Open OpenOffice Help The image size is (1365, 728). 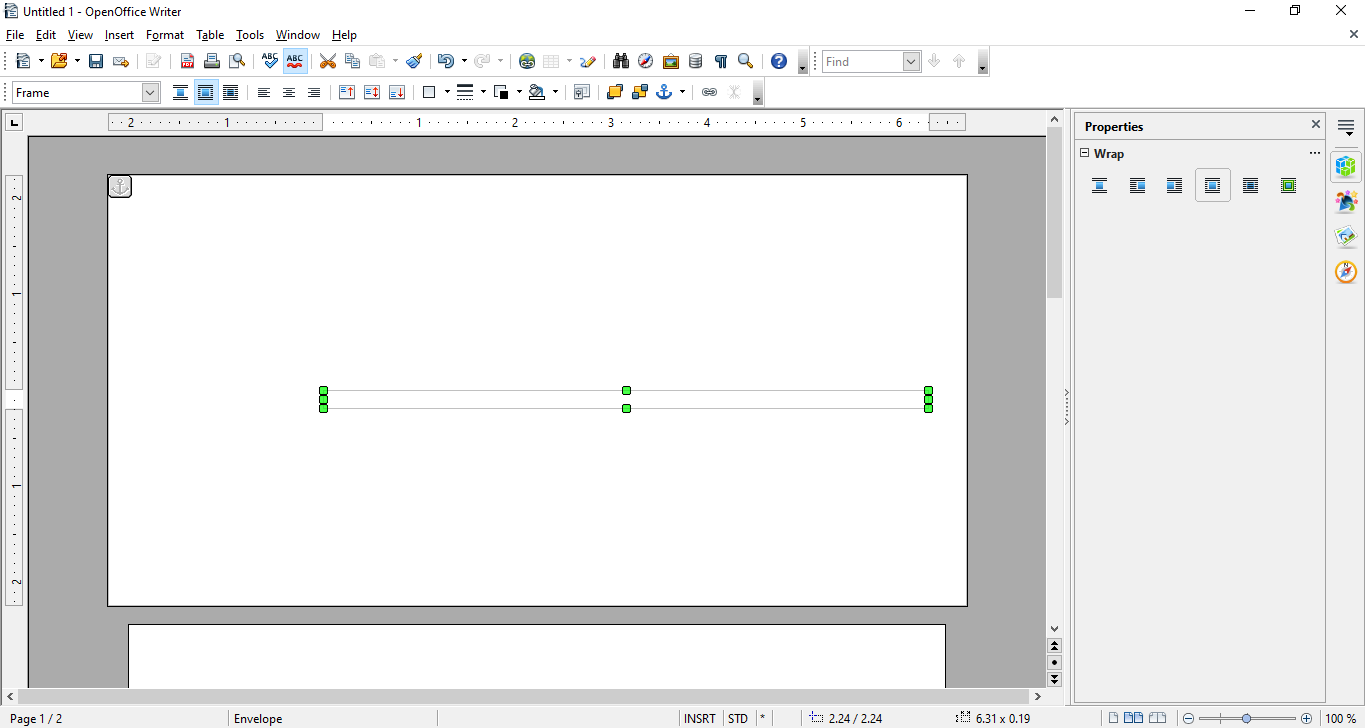pos(779,61)
